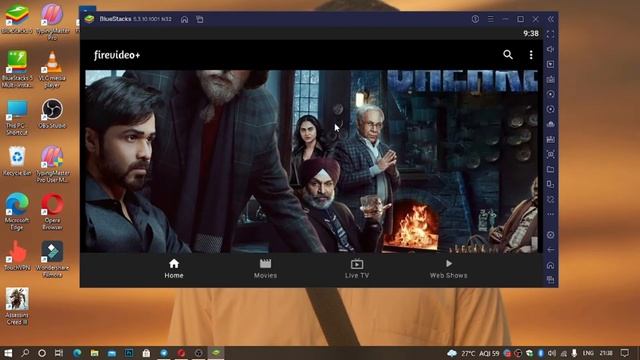Click the volume icon in BlueStacks sidebar
The image size is (640, 360).
[550, 49]
